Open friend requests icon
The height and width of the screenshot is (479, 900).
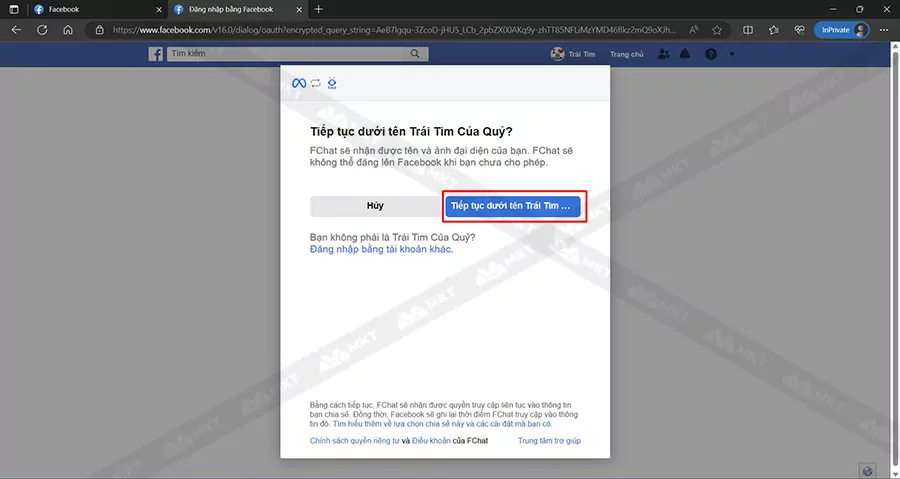(664, 54)
